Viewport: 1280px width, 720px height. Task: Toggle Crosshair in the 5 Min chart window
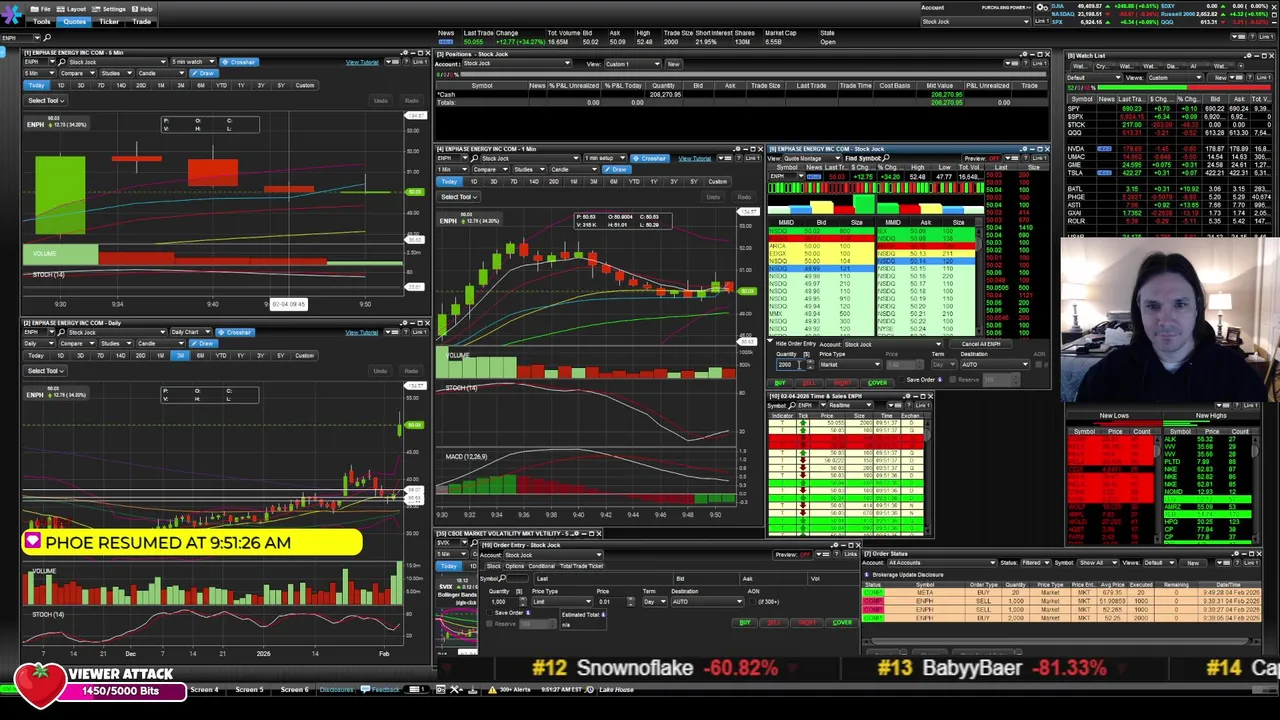coord(239,62)
